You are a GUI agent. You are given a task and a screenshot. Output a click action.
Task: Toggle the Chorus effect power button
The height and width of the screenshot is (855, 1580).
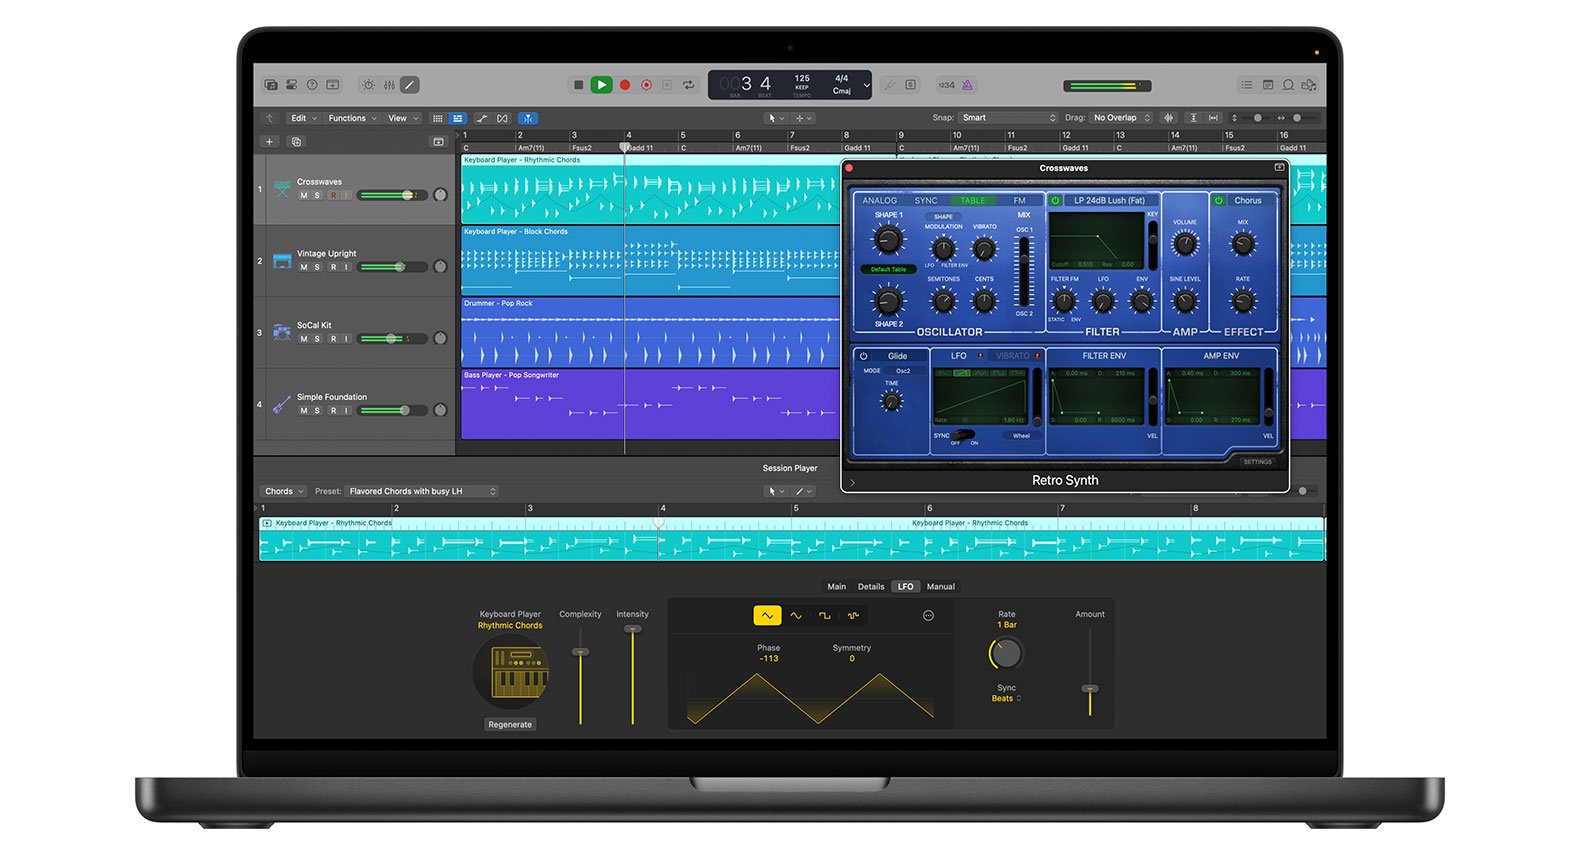(1219, 200)
